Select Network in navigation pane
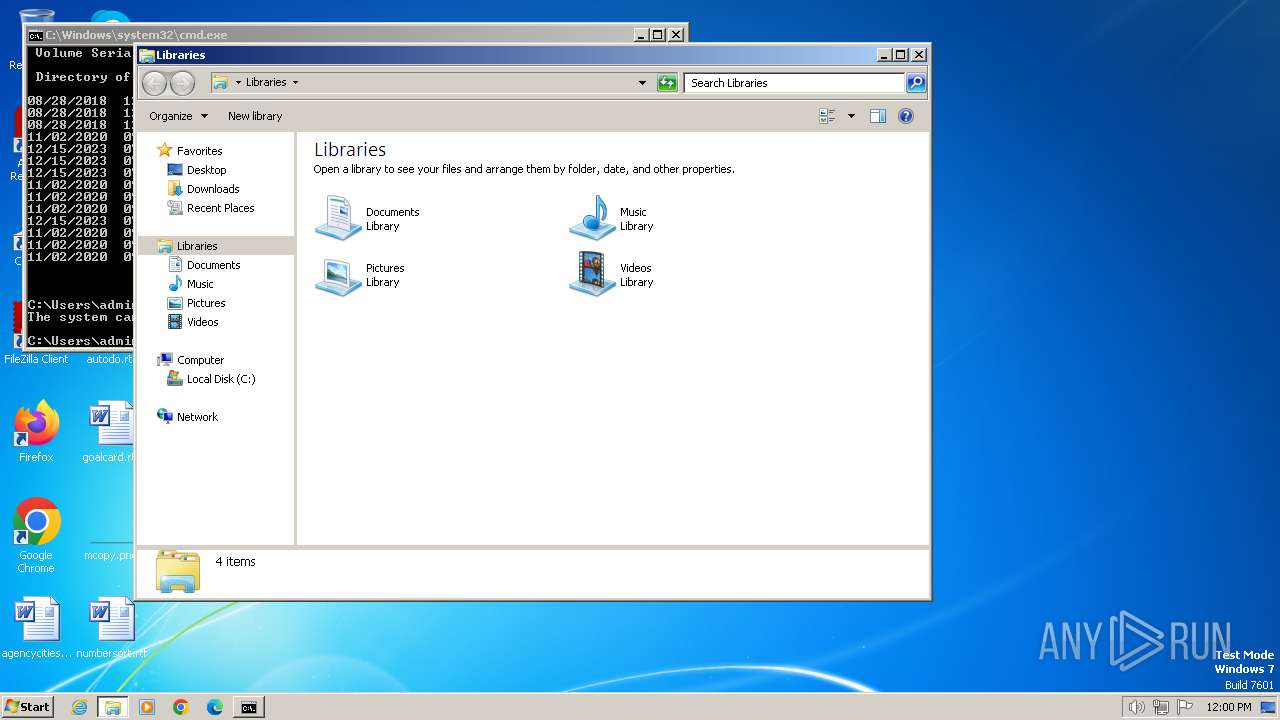This screenshot has height=720, width=1280. [x=197, y=417]
